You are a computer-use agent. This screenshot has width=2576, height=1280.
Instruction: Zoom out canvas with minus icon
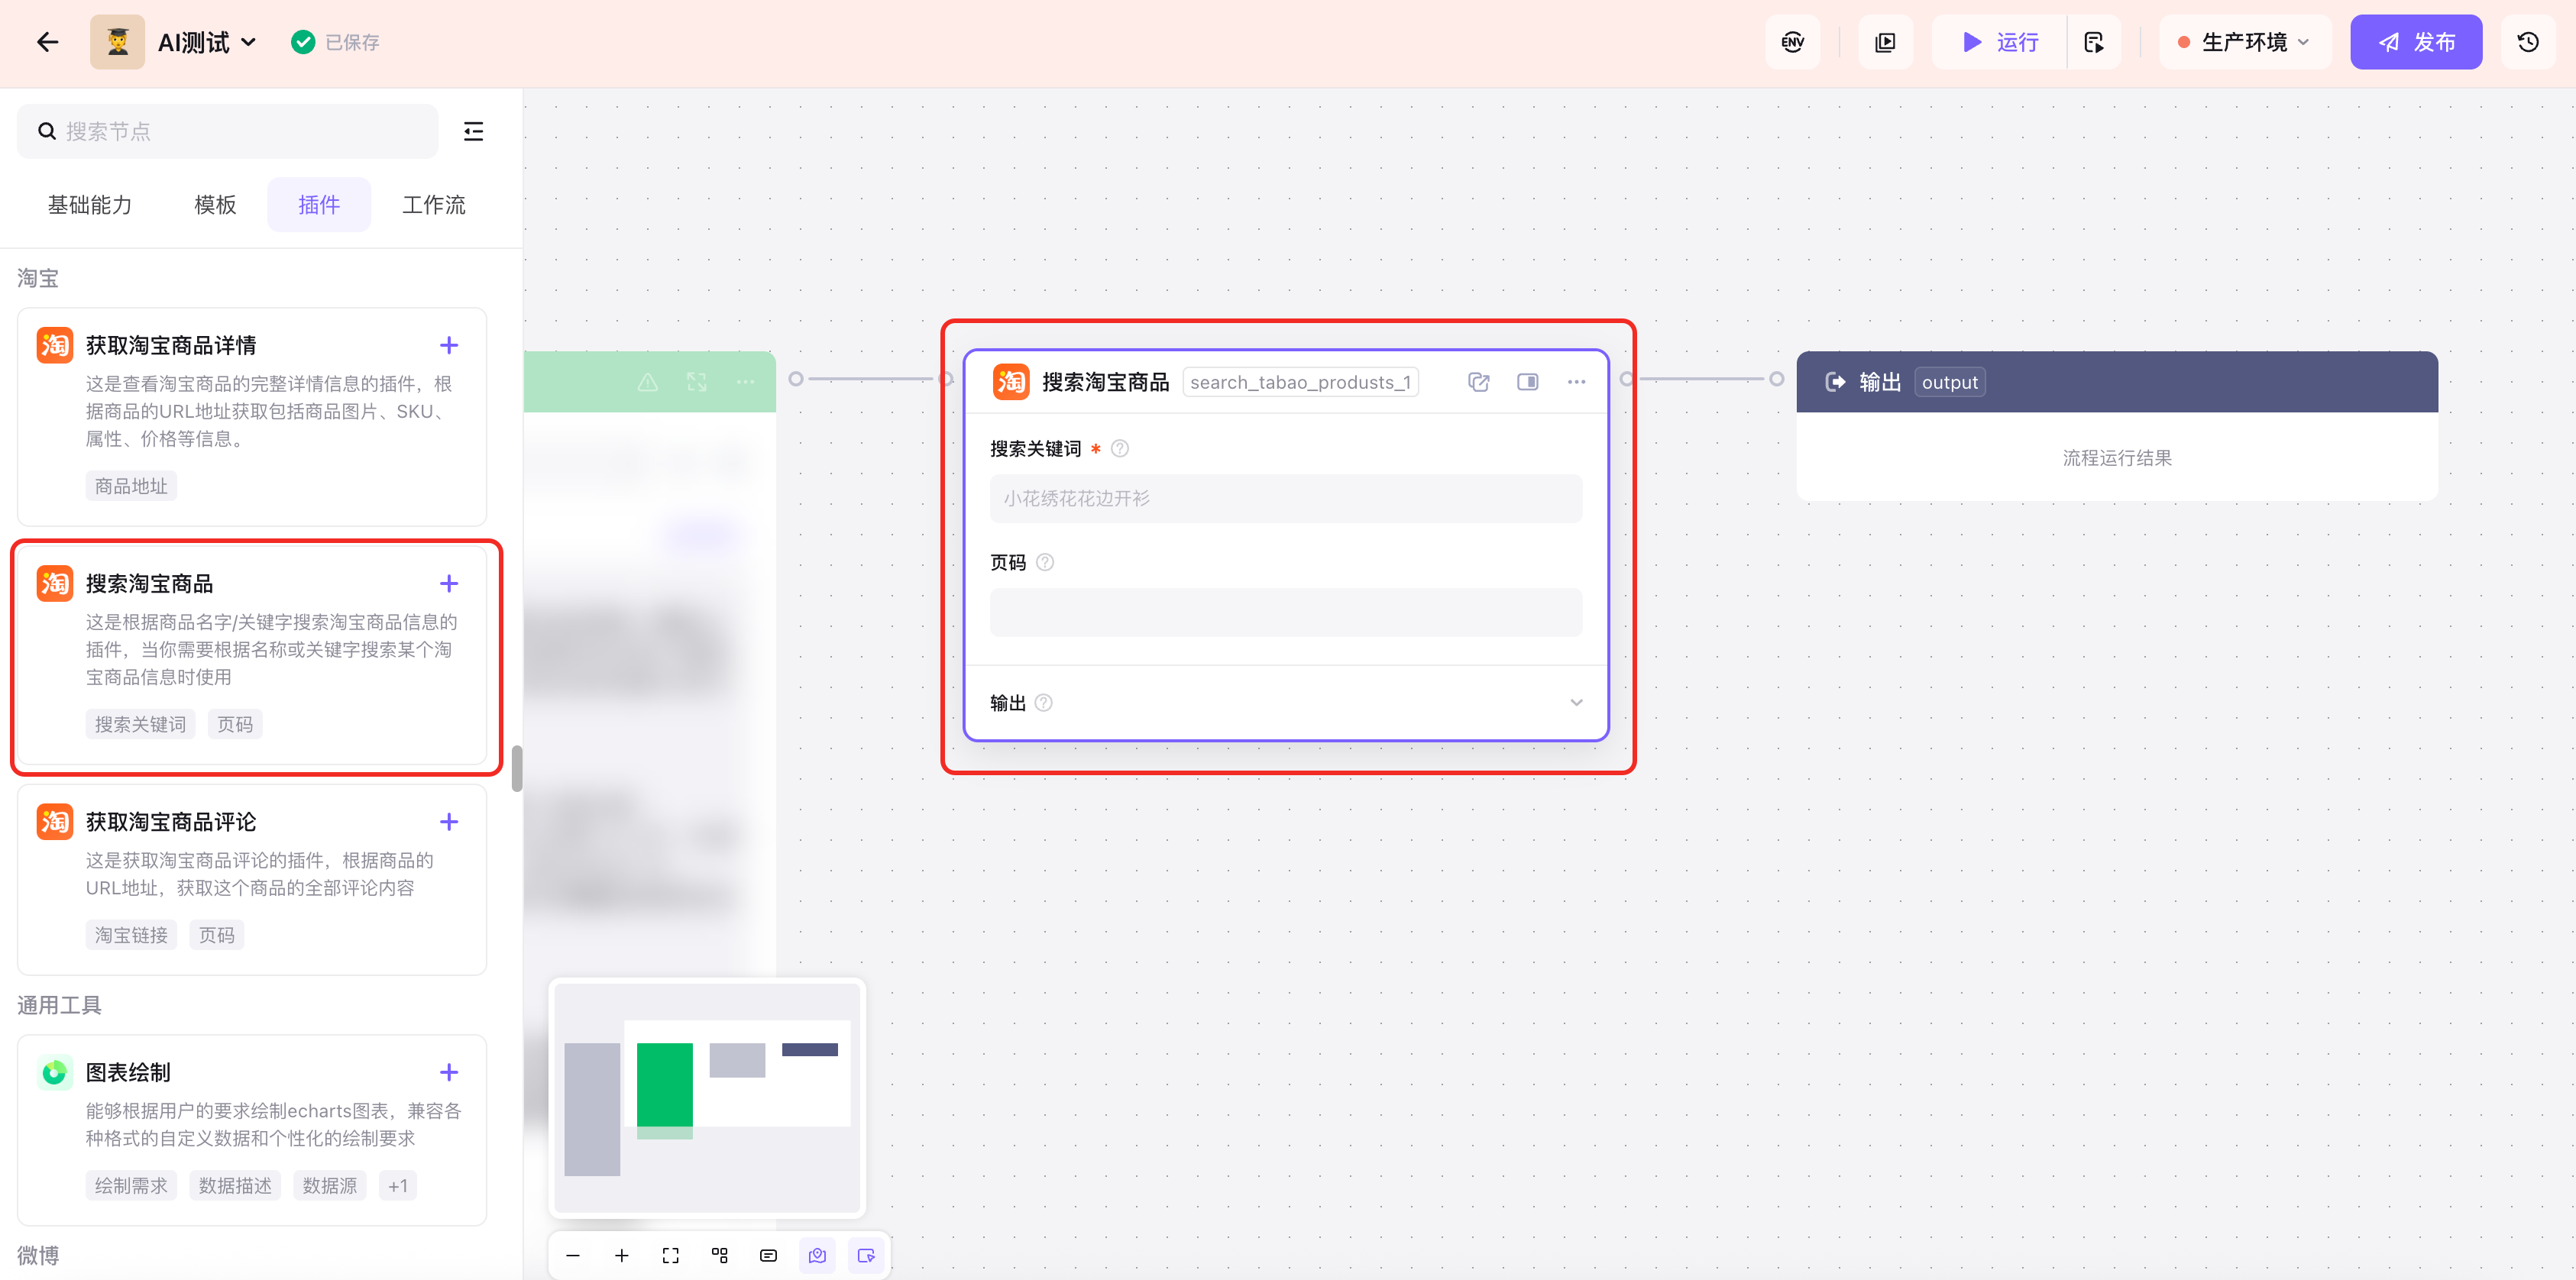coord(573,1255)
